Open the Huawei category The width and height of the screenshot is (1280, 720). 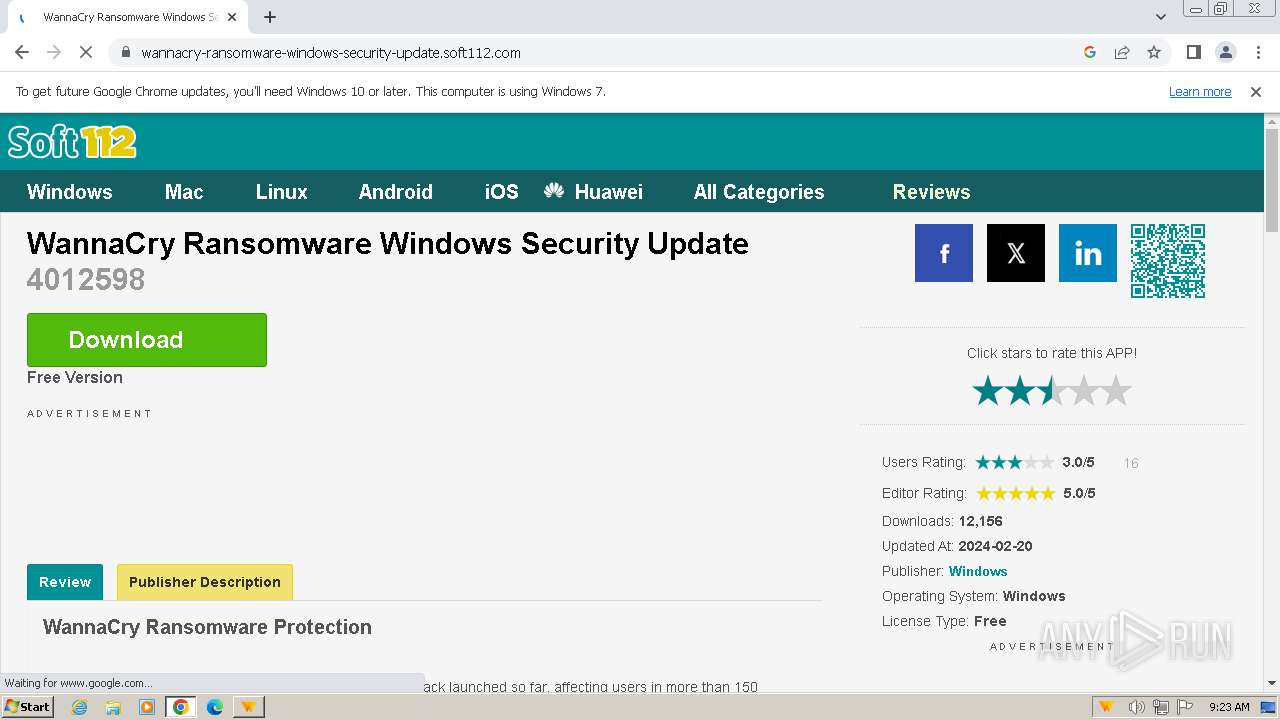click(594, 192)
